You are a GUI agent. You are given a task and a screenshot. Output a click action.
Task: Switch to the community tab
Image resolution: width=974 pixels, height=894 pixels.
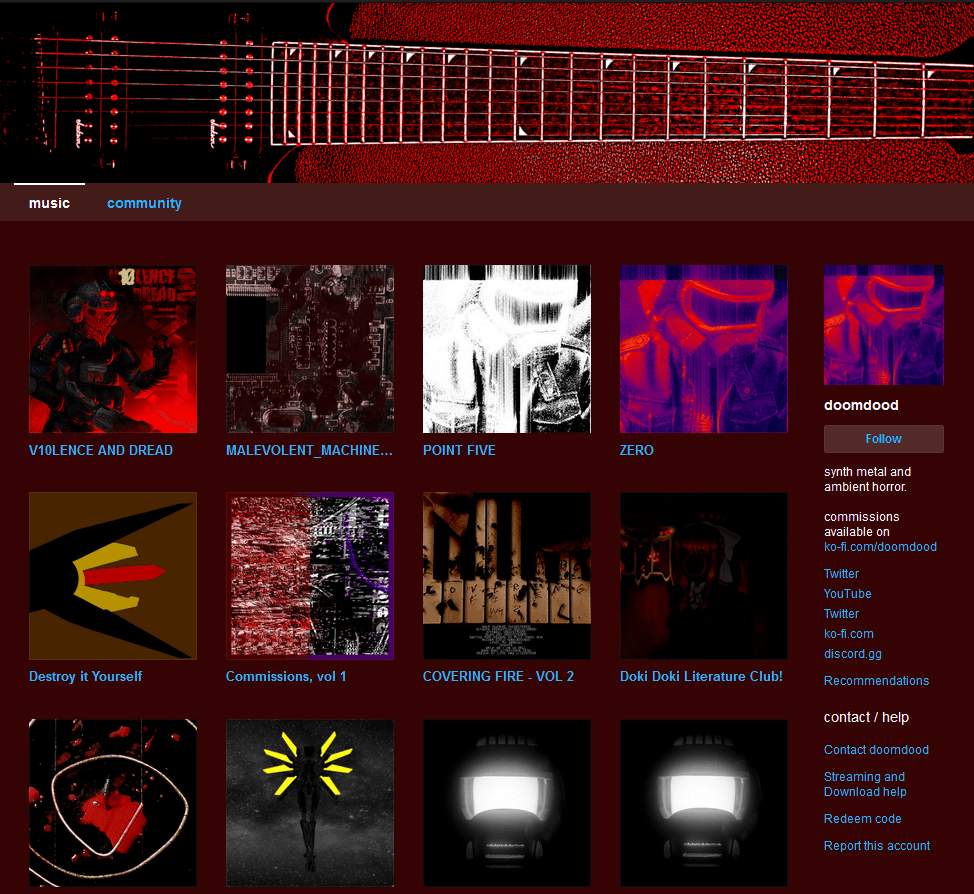click(144, 203)
